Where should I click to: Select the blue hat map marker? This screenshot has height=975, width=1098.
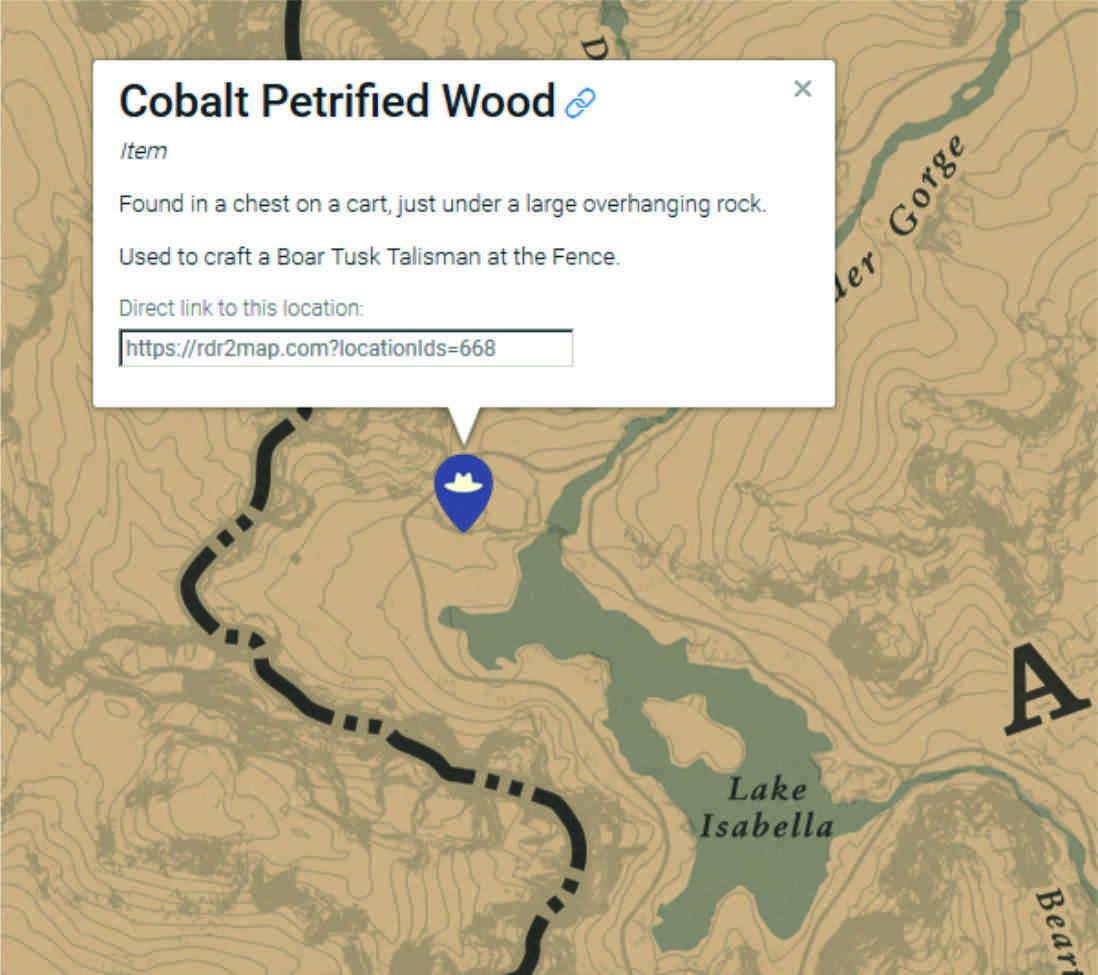[463, 487]
